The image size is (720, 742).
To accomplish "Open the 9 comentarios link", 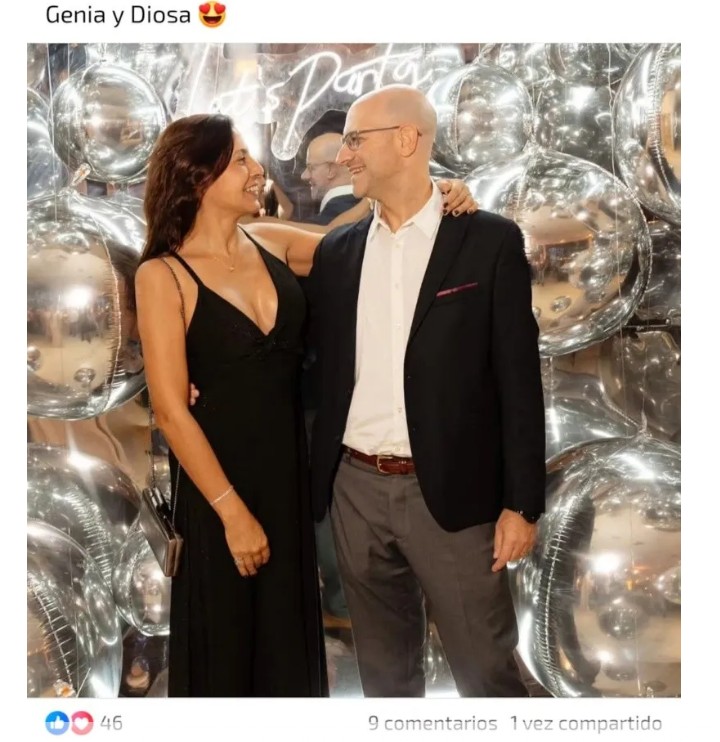I will pyautogui.click(x=432, y=723).
